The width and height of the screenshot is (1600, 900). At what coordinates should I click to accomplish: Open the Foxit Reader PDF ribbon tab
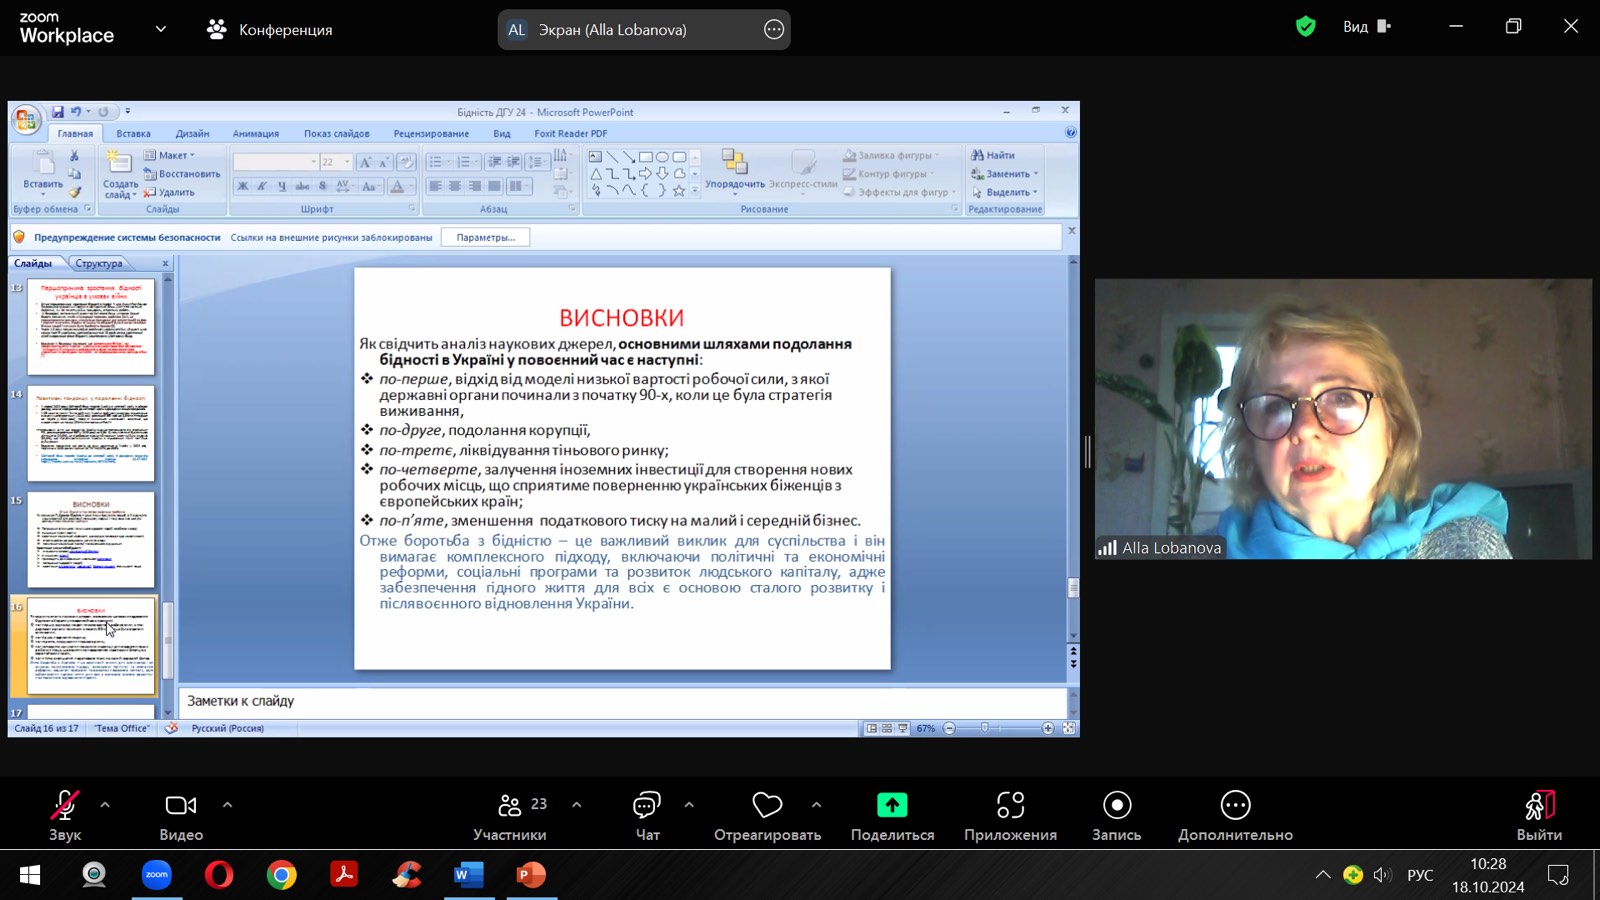pyautogui.click(x=571, y=133)
